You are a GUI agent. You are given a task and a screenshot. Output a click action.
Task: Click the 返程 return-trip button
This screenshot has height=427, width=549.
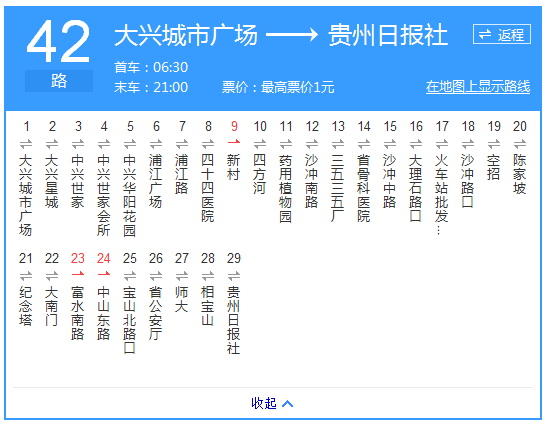[x=501, y=34]
